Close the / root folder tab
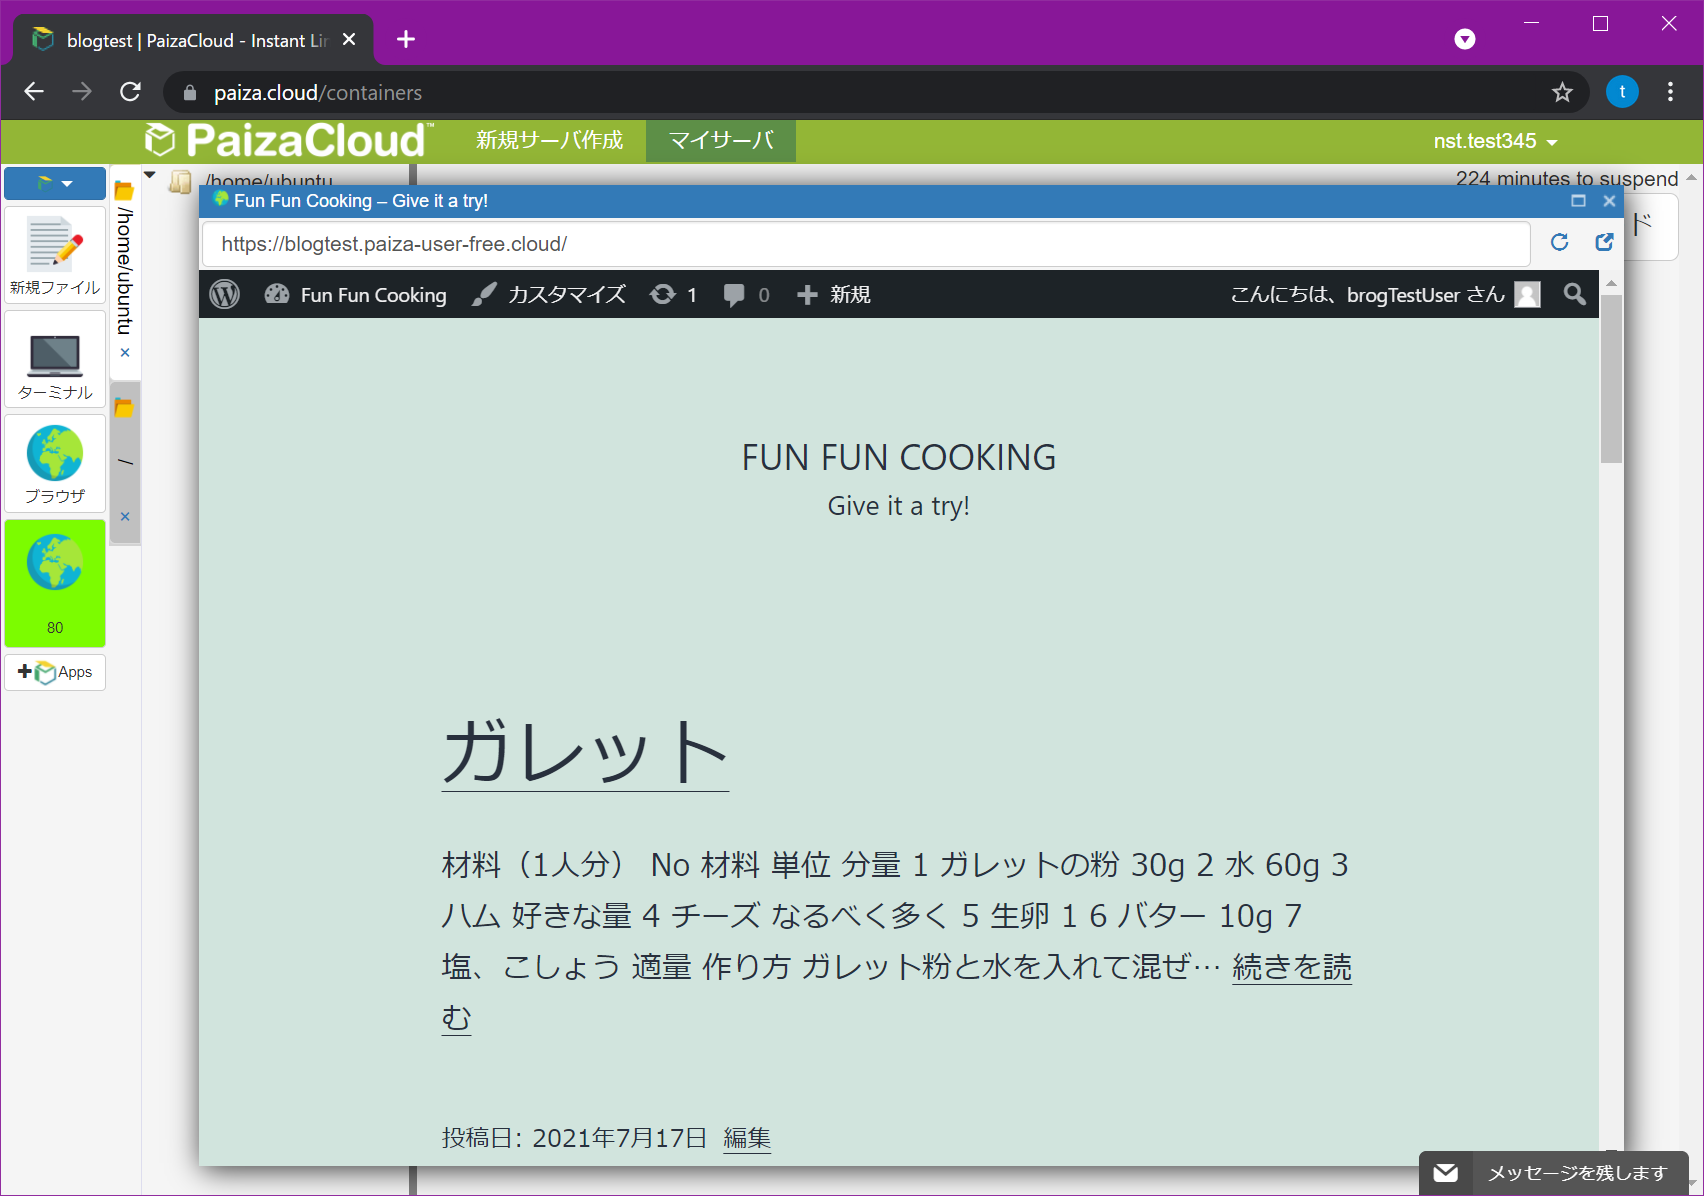 coord(125,517)
